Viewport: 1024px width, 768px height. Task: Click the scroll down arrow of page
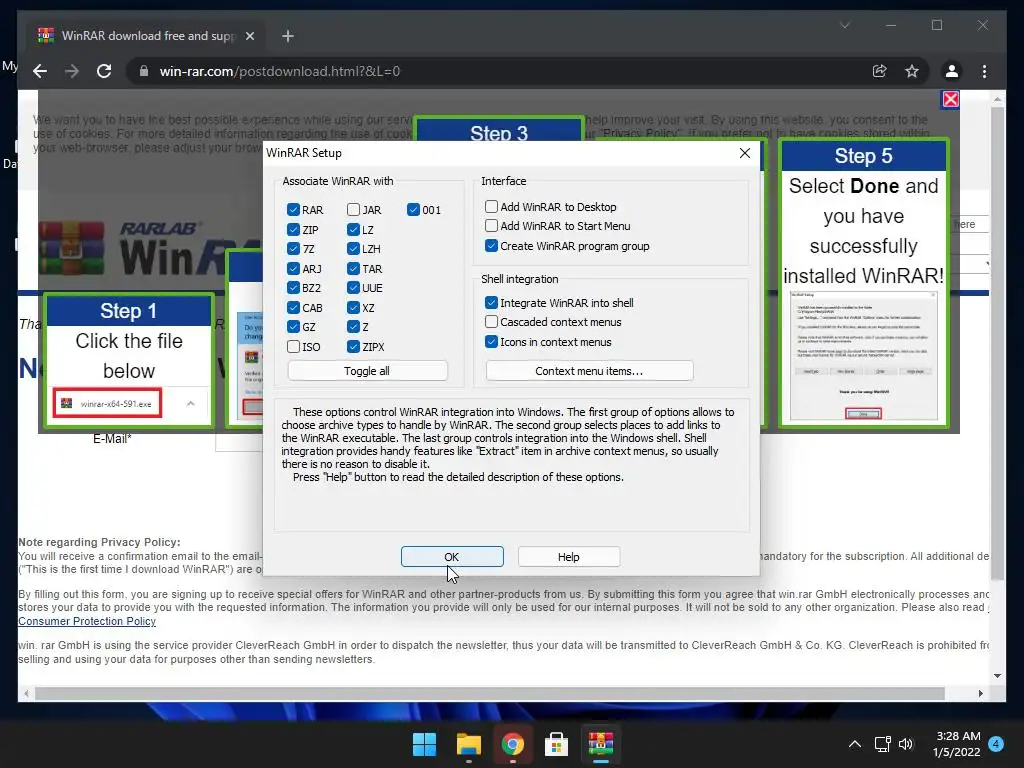[x=997, y=676]
